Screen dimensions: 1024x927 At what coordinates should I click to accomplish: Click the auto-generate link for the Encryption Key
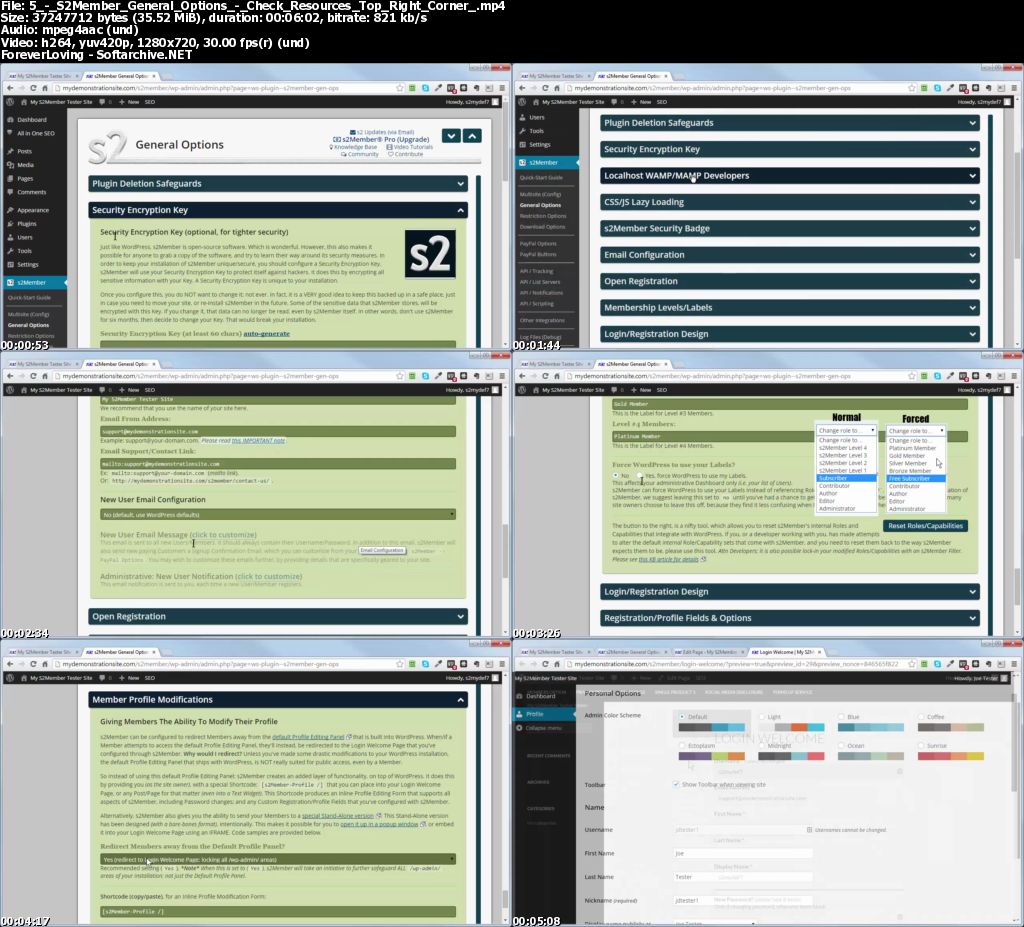tap(266, 334)
